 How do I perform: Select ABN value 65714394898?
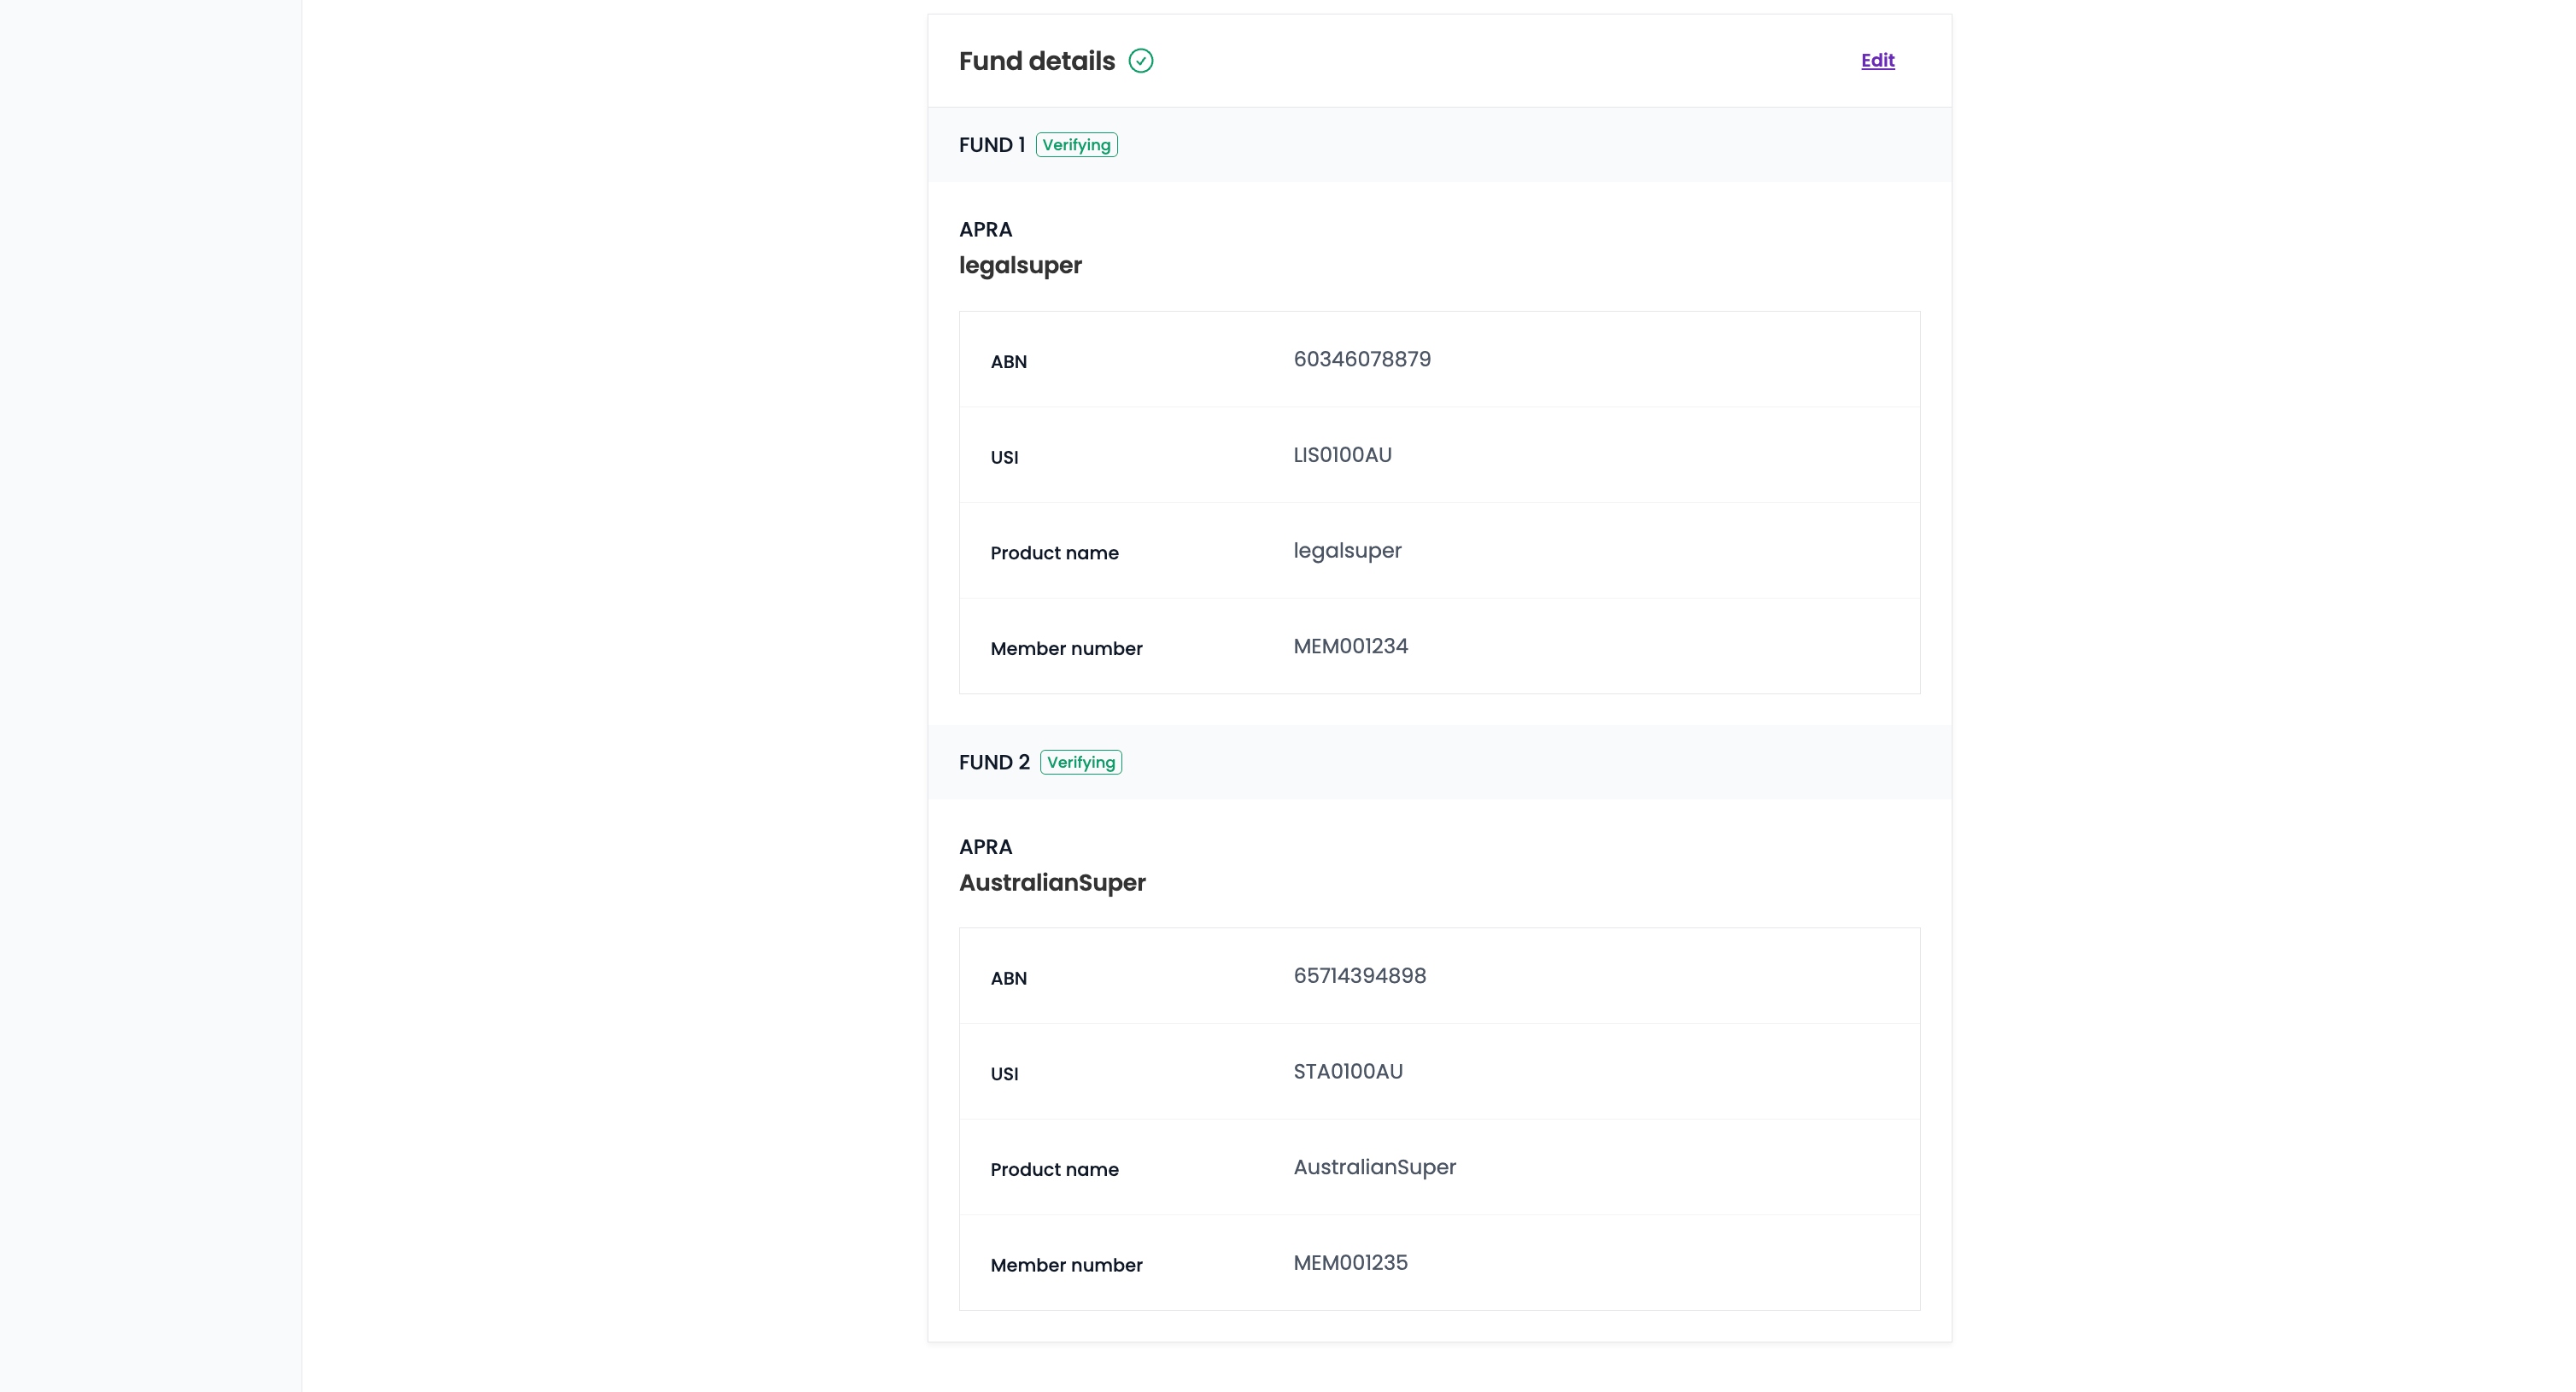[x=1359, y=976]
